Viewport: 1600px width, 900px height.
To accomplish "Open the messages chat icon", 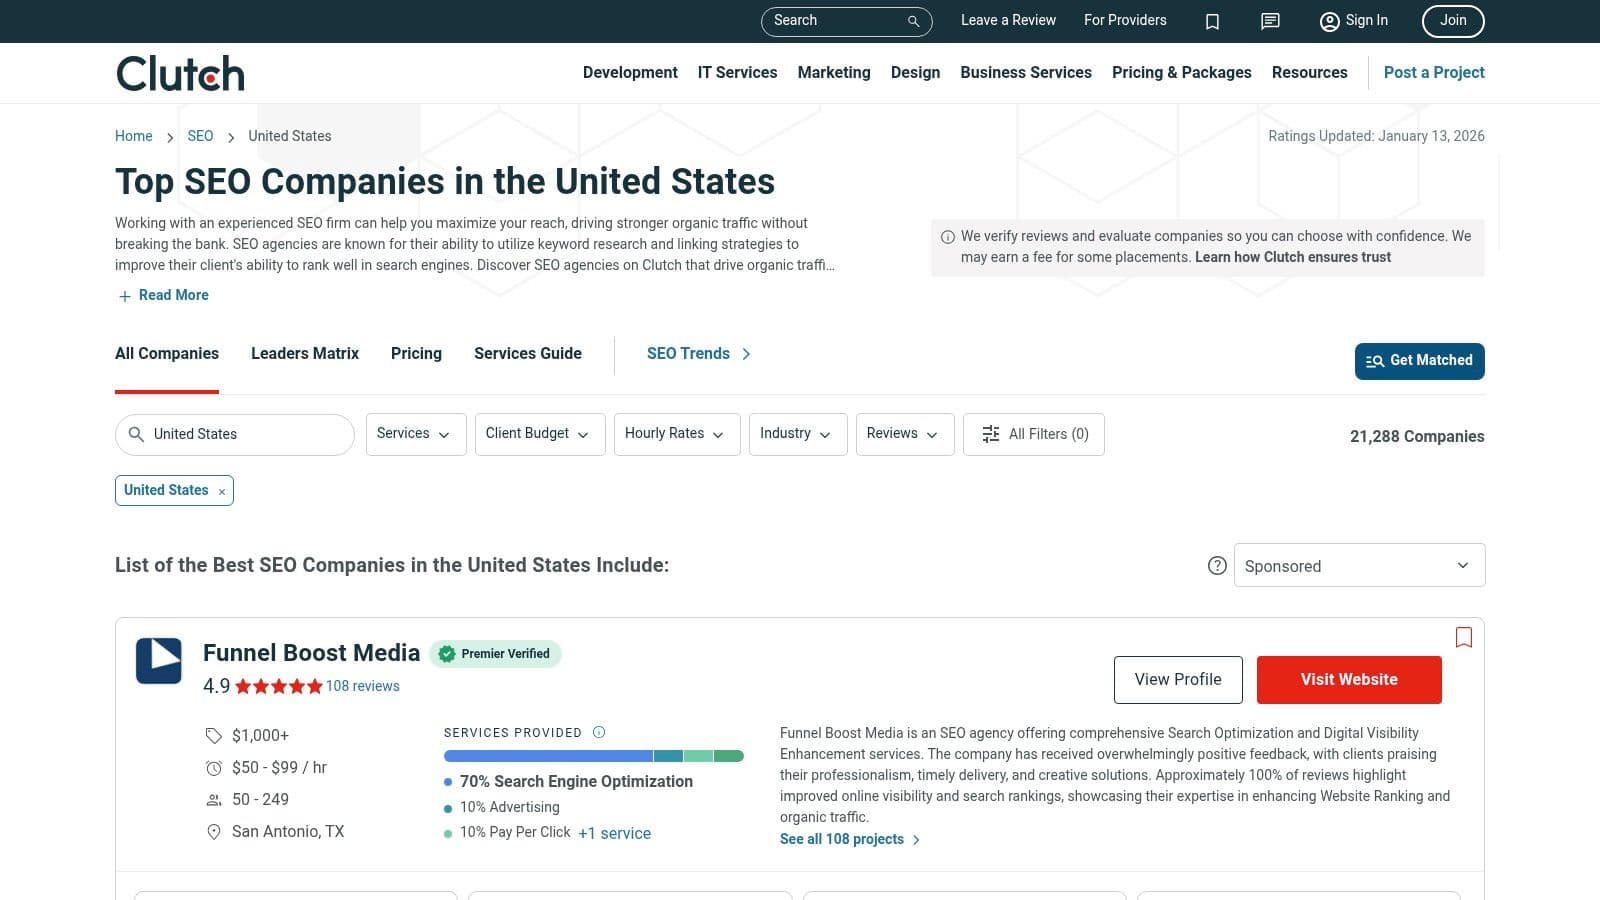I will [x=1270, y=21].
